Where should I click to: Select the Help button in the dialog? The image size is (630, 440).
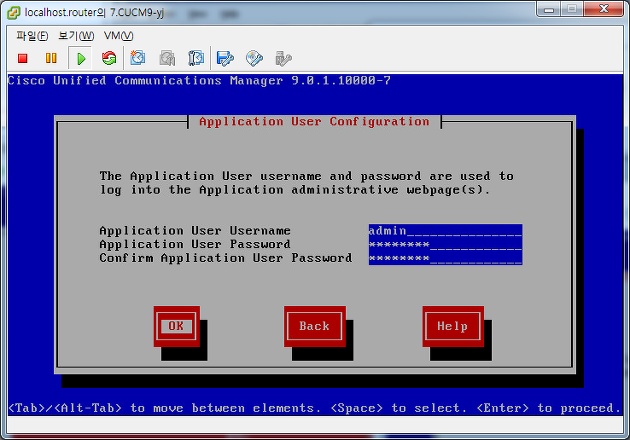[x=453, y=326]
